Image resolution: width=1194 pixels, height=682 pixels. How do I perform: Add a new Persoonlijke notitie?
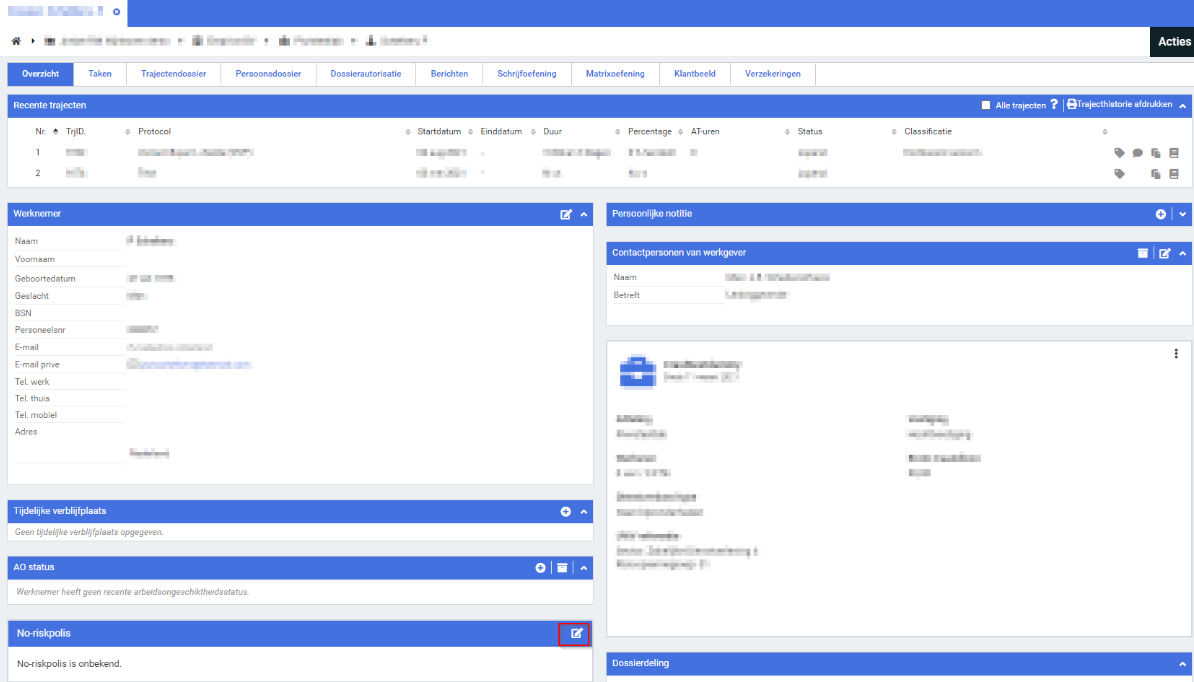1161,214
